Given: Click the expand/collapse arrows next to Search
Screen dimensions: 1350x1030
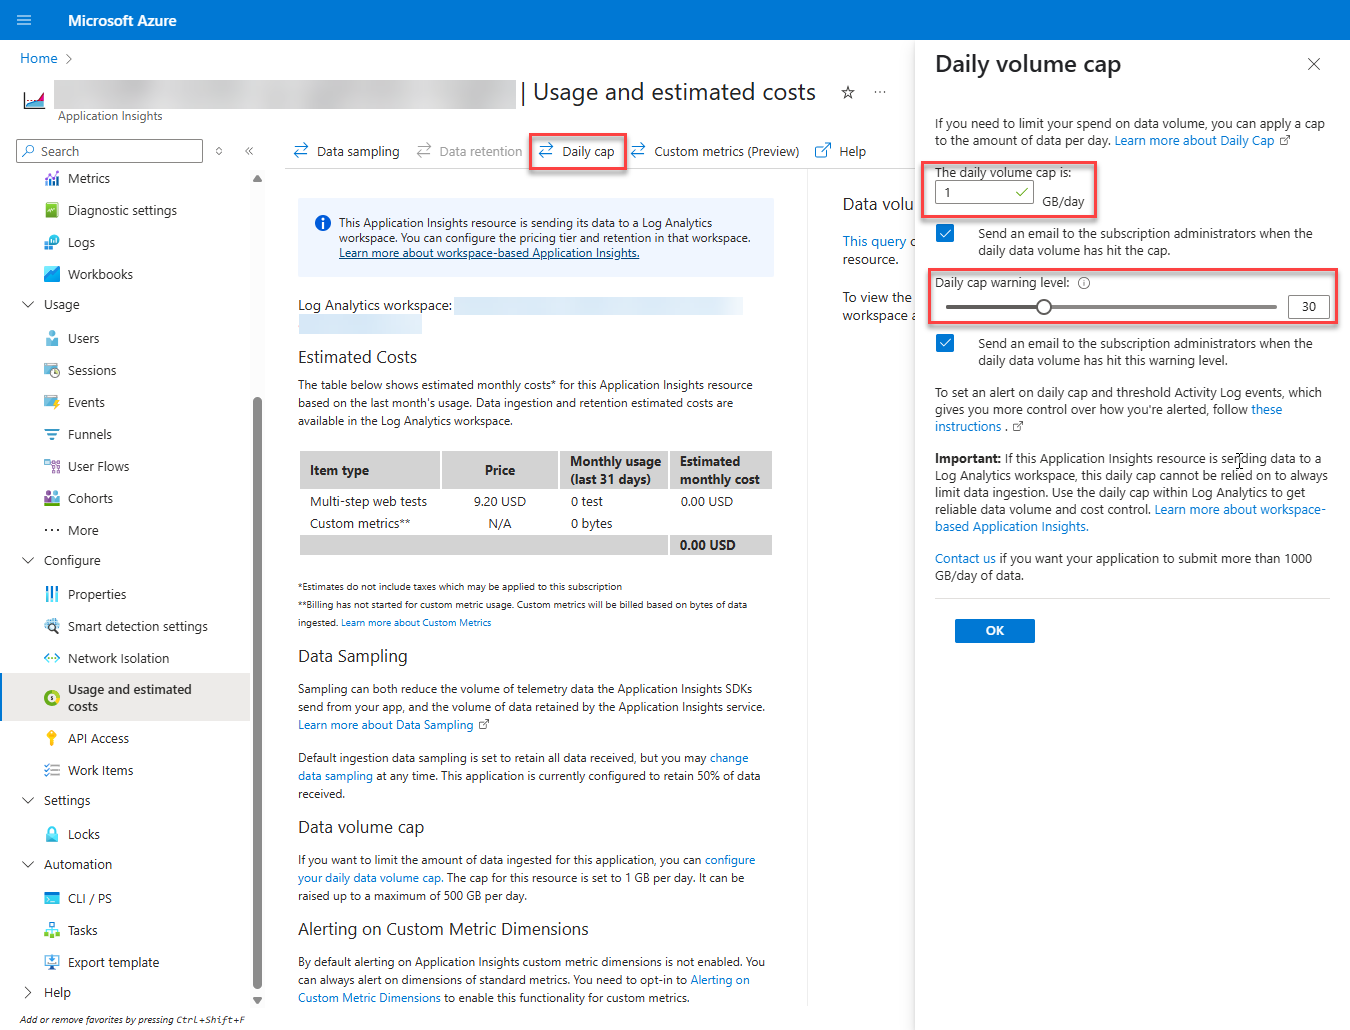Looking at the screenshot, I should coord(219,151).
